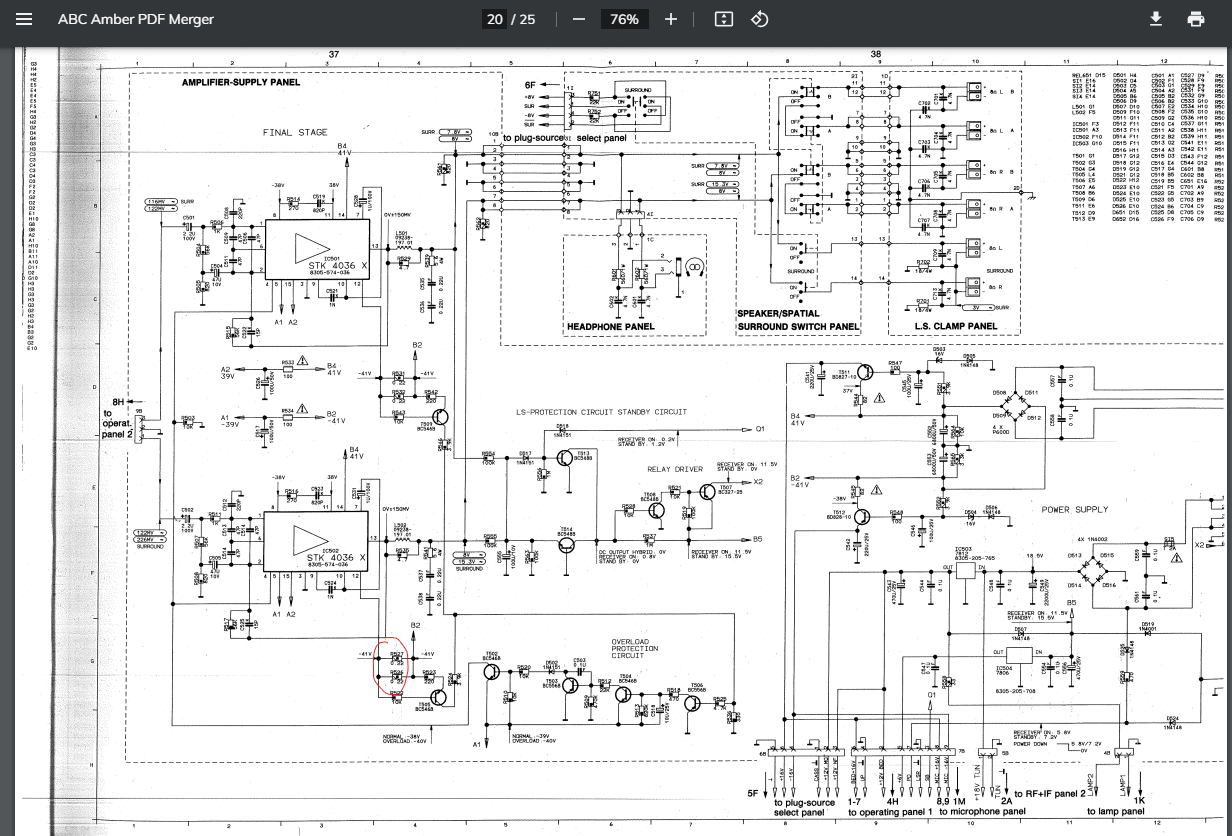The height and width of the screenshot is (836, 1232).
Task: Click the AMPLIFIER-SUPPLY PANEL heading
Action: [x=240, y=83]
